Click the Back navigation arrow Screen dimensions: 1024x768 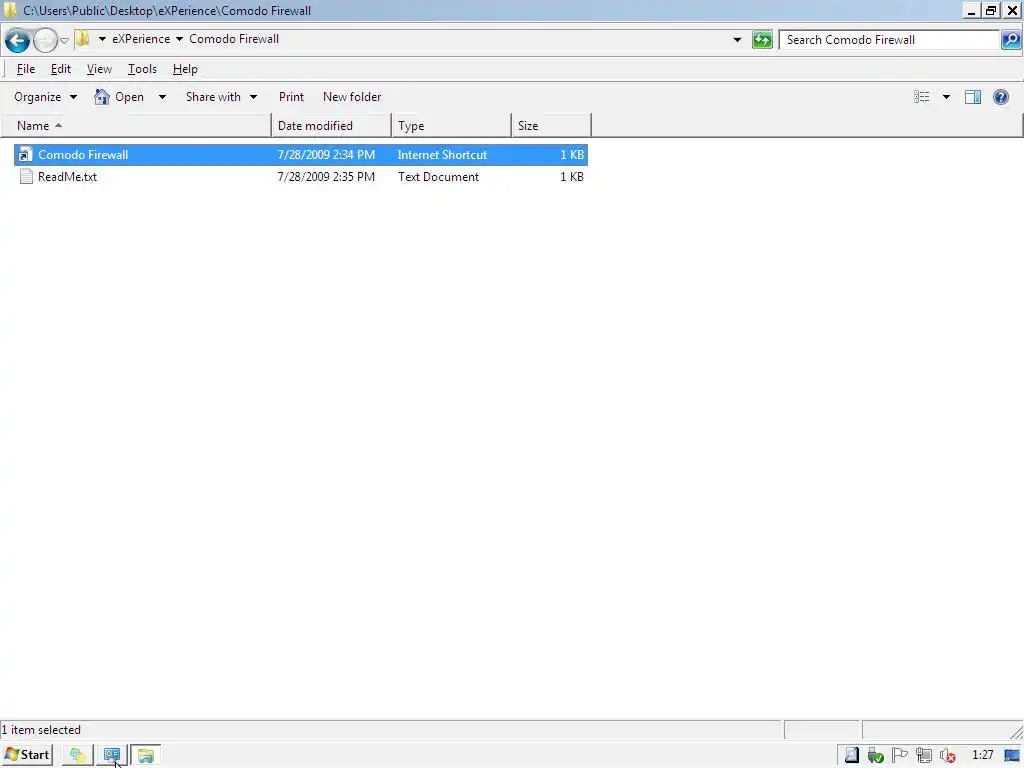18,40
